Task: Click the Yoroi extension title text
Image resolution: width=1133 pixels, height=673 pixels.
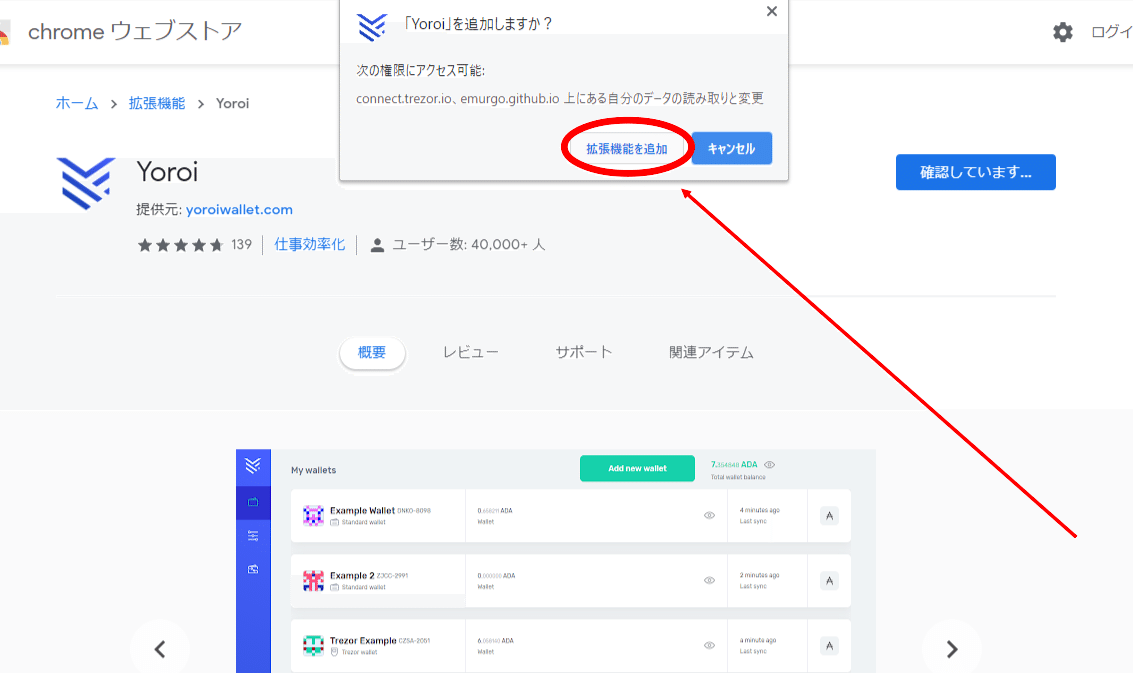Action: 167,172
